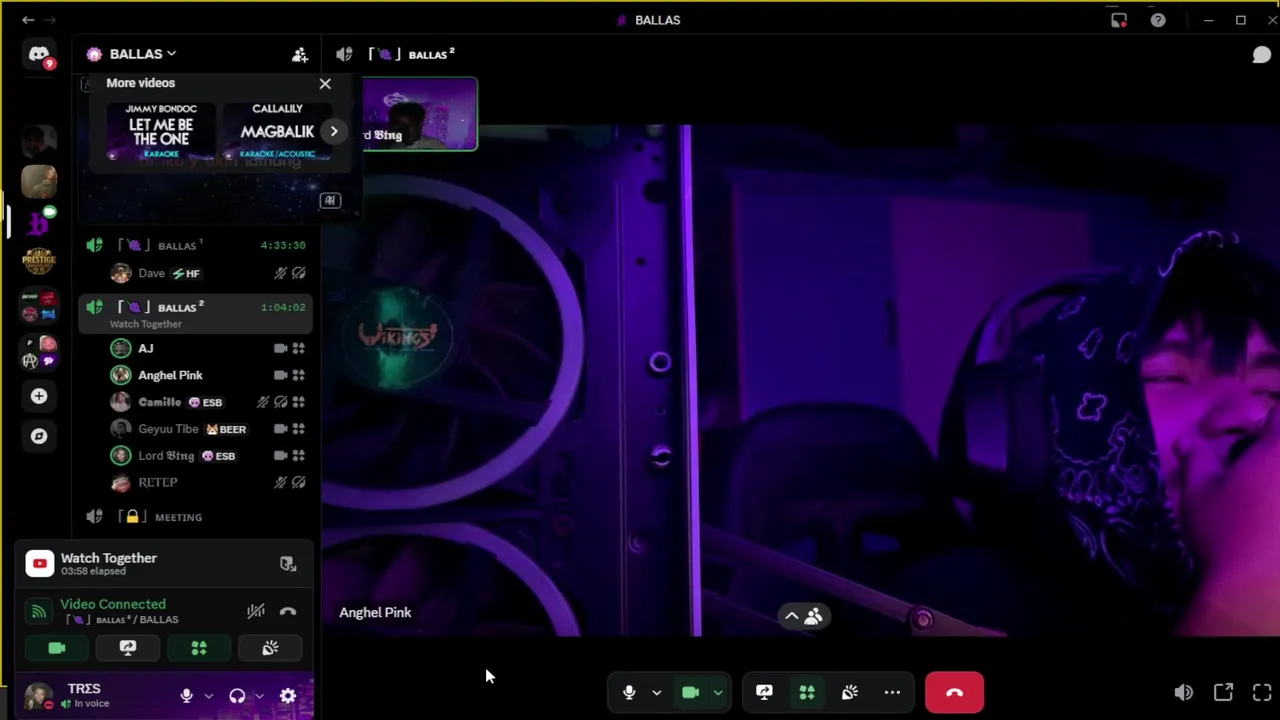Expand microphone options in call control bar
1280x720 pixels.
click(656, 692)
